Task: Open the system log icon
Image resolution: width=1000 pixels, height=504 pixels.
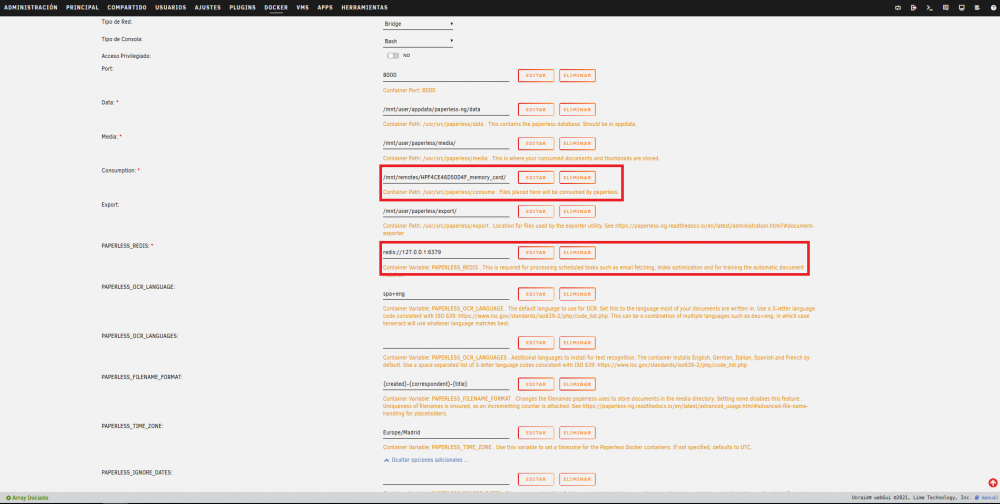Action: click(x=978, y=8)
